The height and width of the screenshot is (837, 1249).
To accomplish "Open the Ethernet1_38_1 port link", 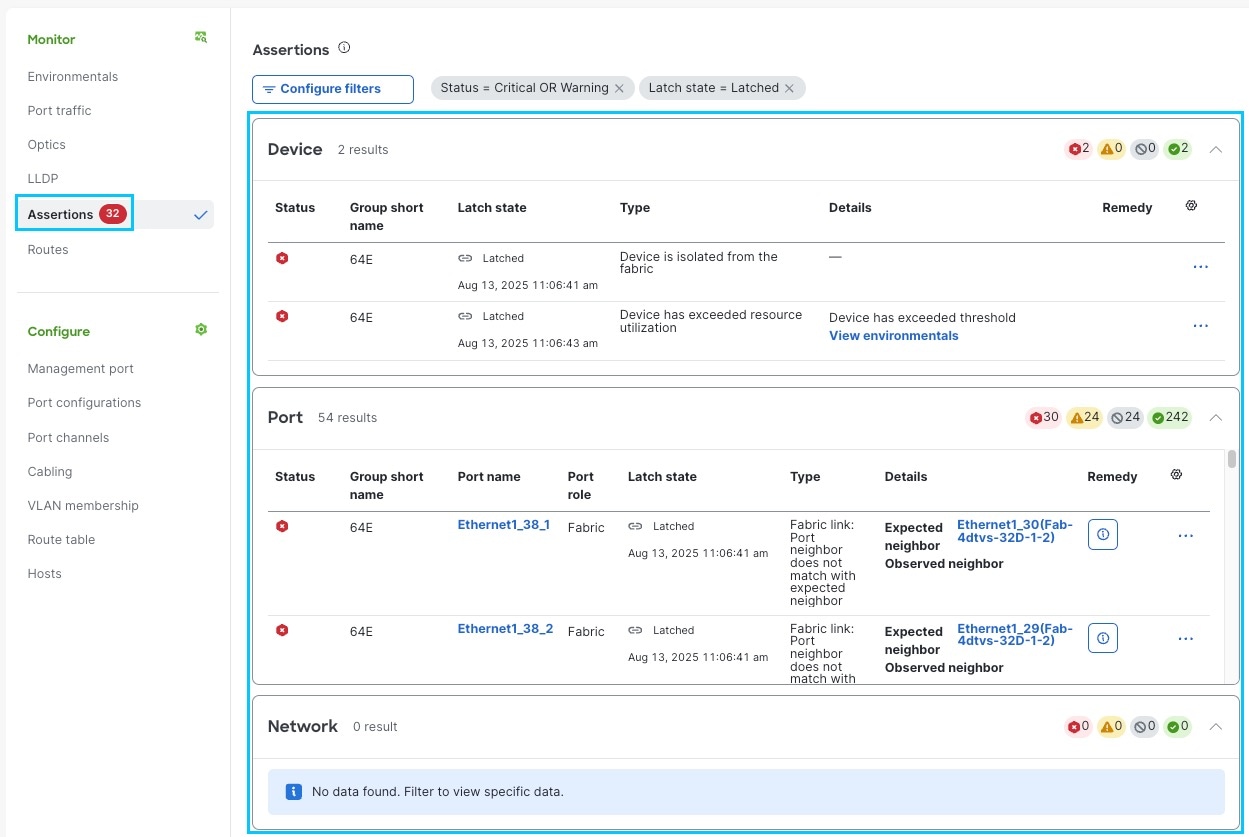I will click(504, 525).
